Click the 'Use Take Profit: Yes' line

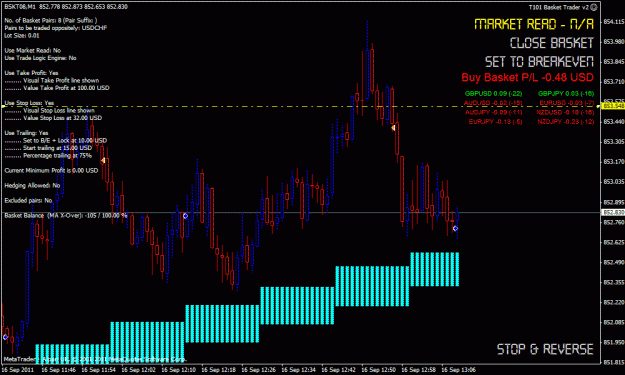tap(31, 73)
